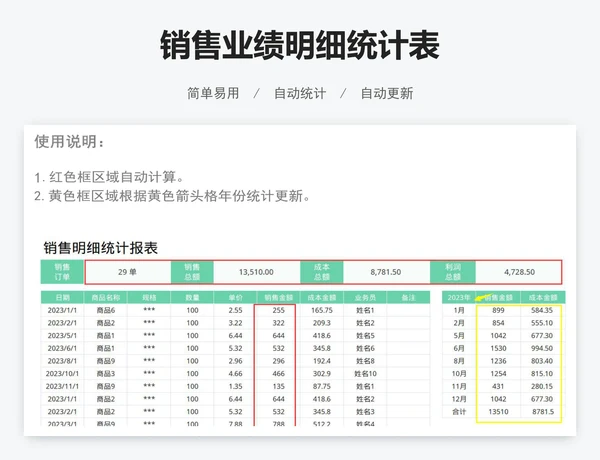
Task: Click instruction line 红色框区域自动计算
Action: point(109,177)
